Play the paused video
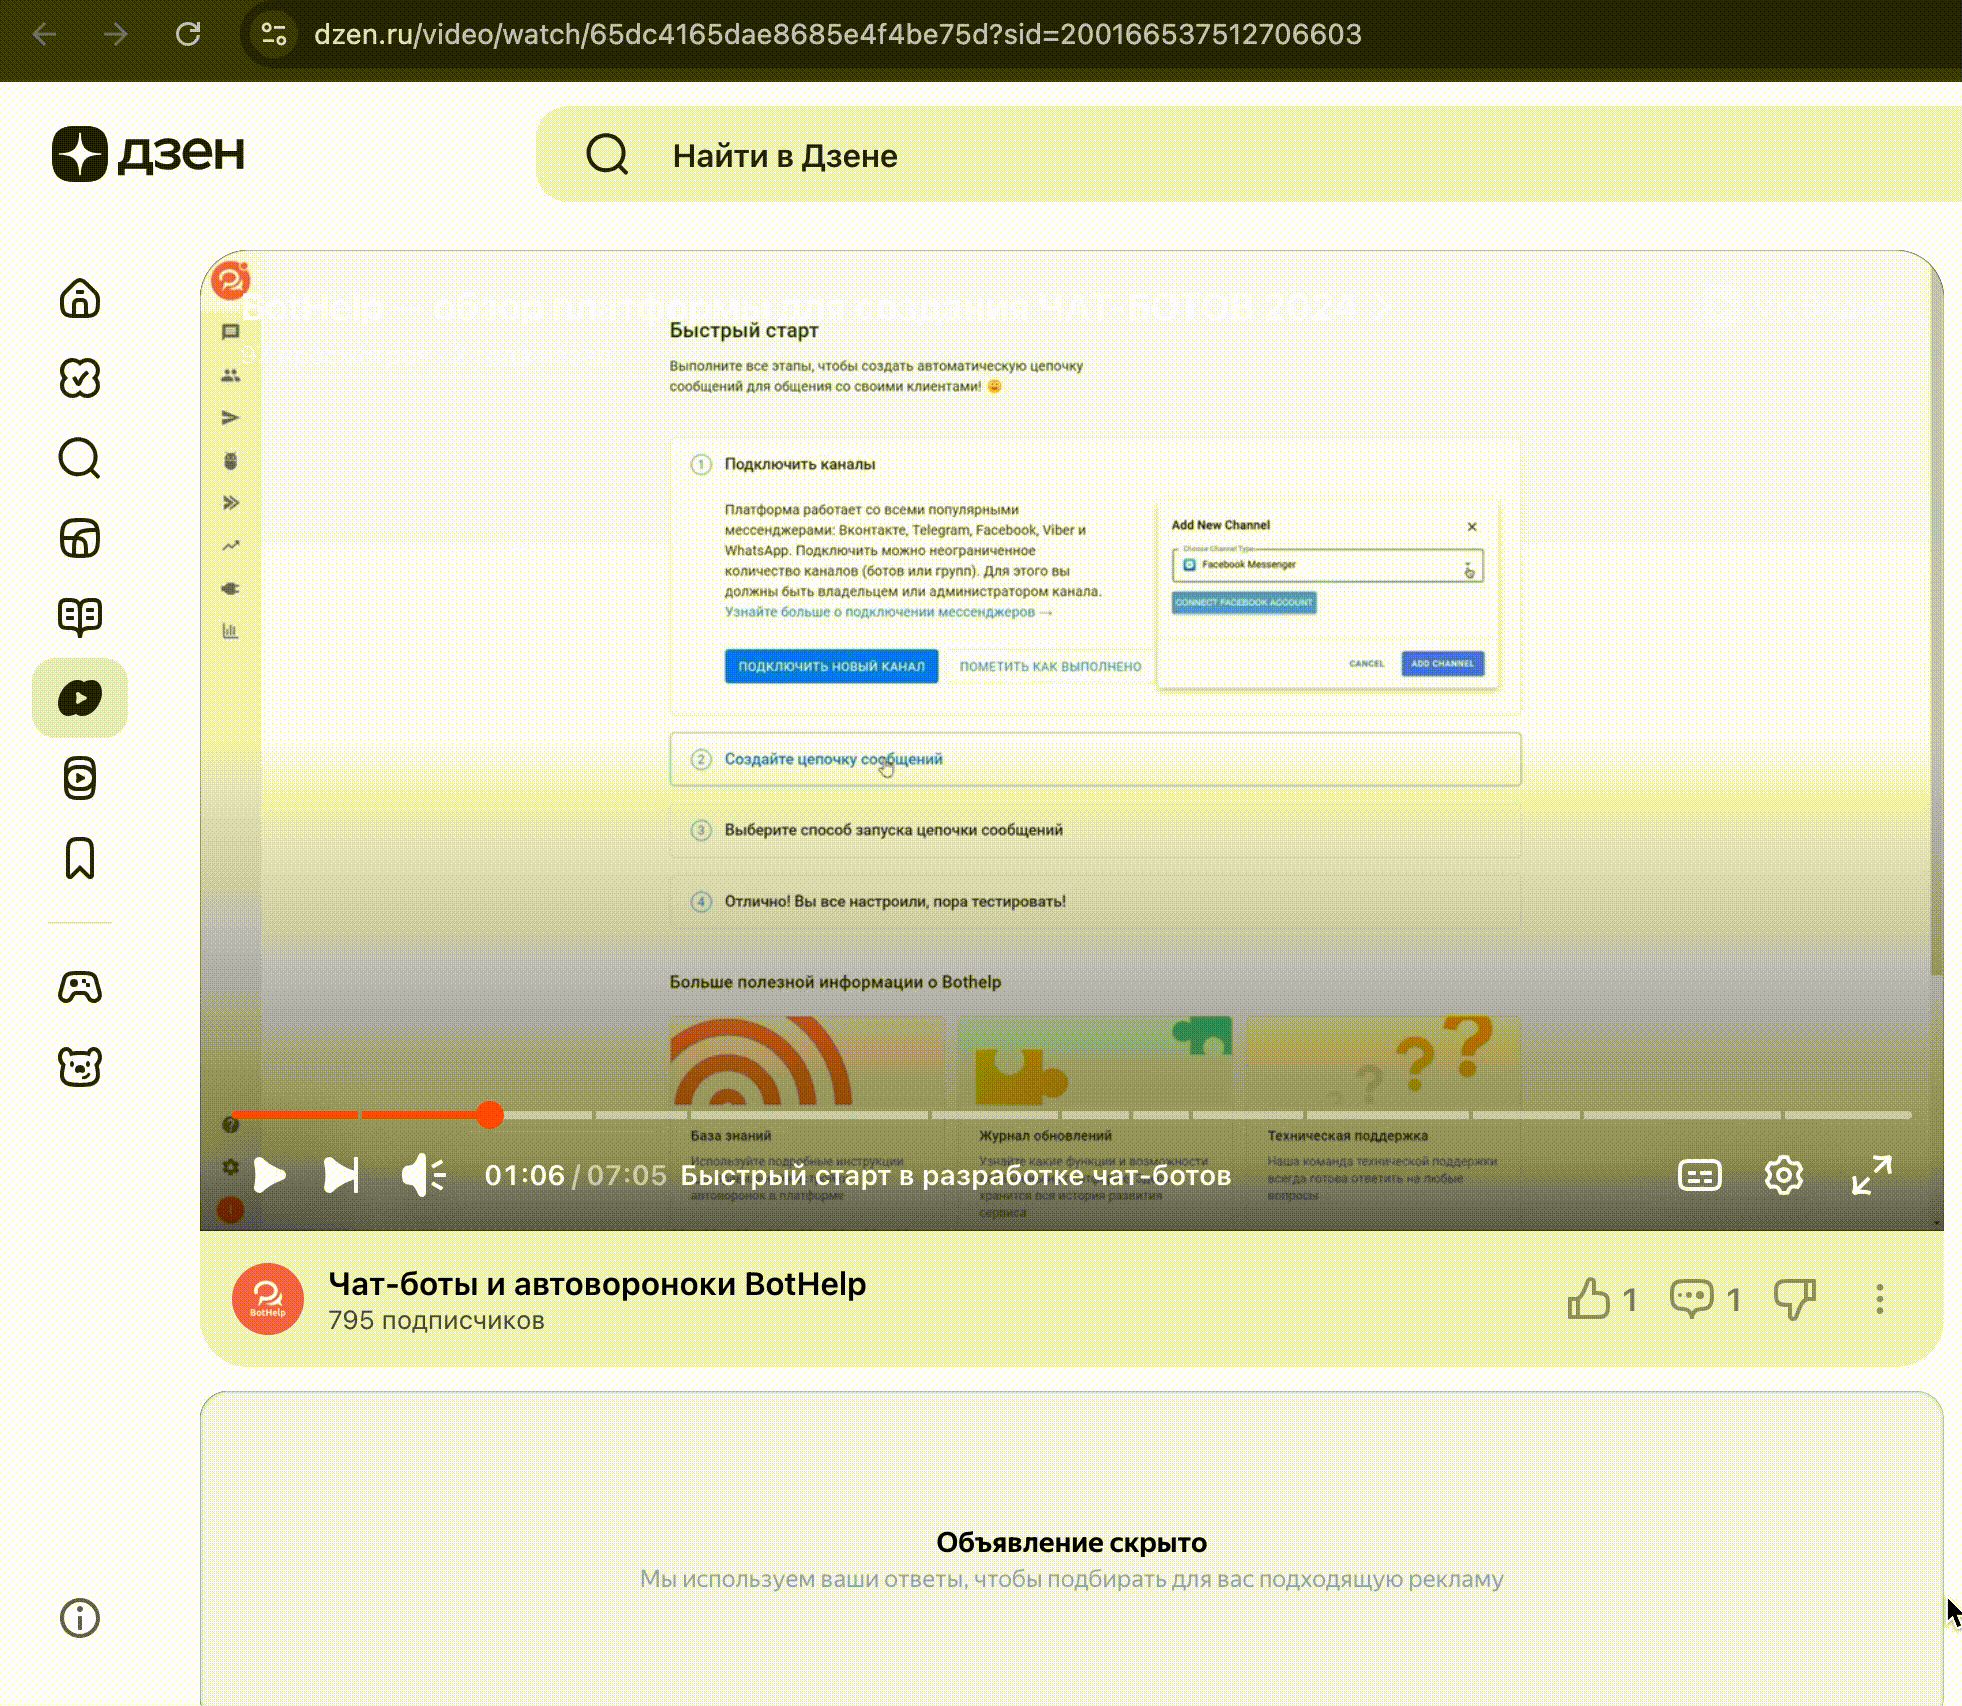The height and width of the screenshot is (1706, 1962). coord(269,1175)
